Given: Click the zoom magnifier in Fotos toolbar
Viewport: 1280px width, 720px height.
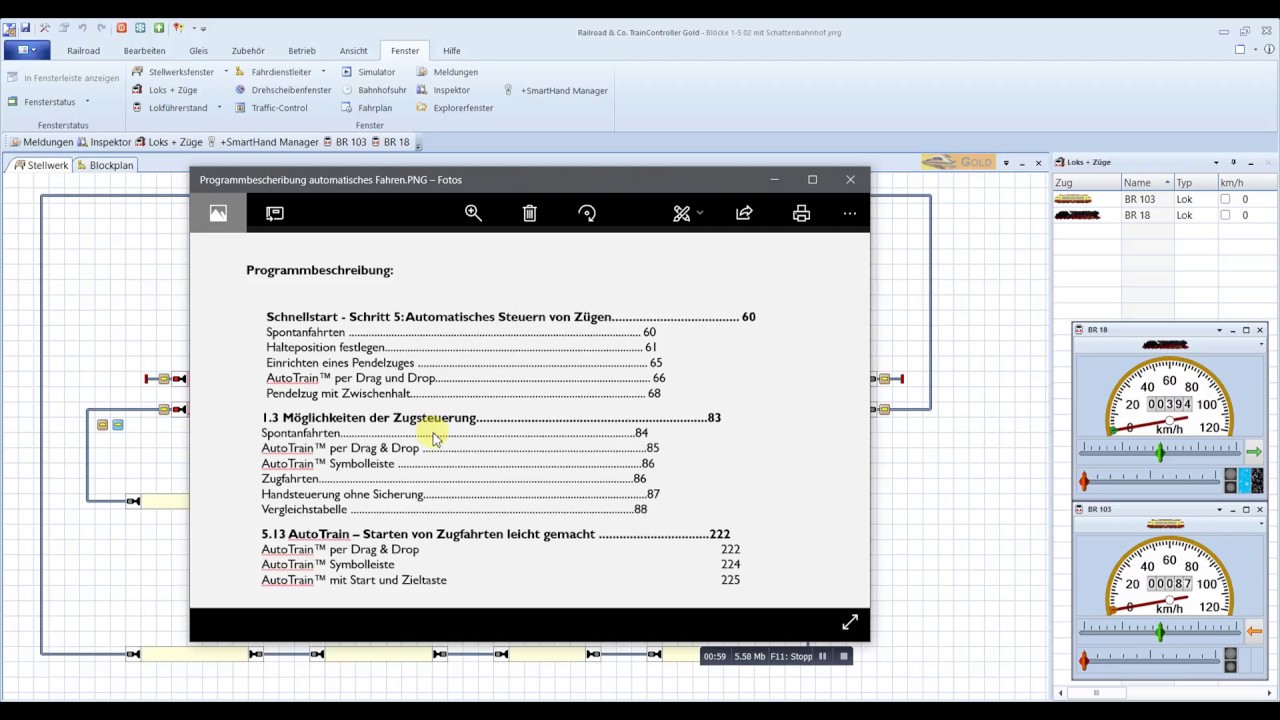Looking at the screenshot, I should tap(473, 213).
